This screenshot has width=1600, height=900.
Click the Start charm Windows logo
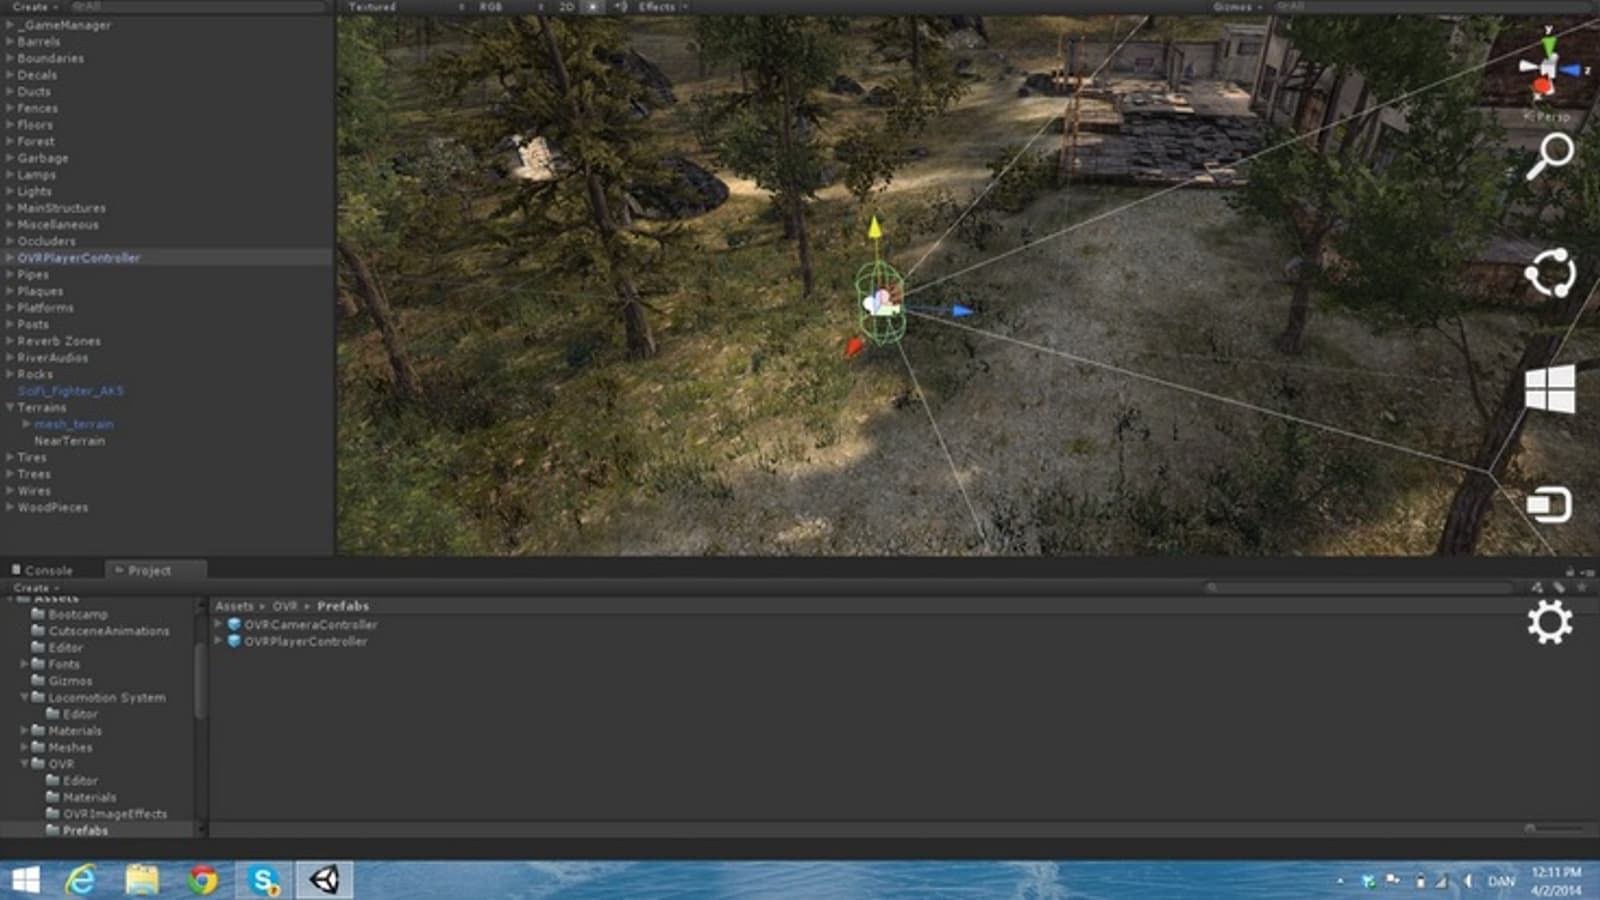pyautogui.click(x=1550, y=389)
